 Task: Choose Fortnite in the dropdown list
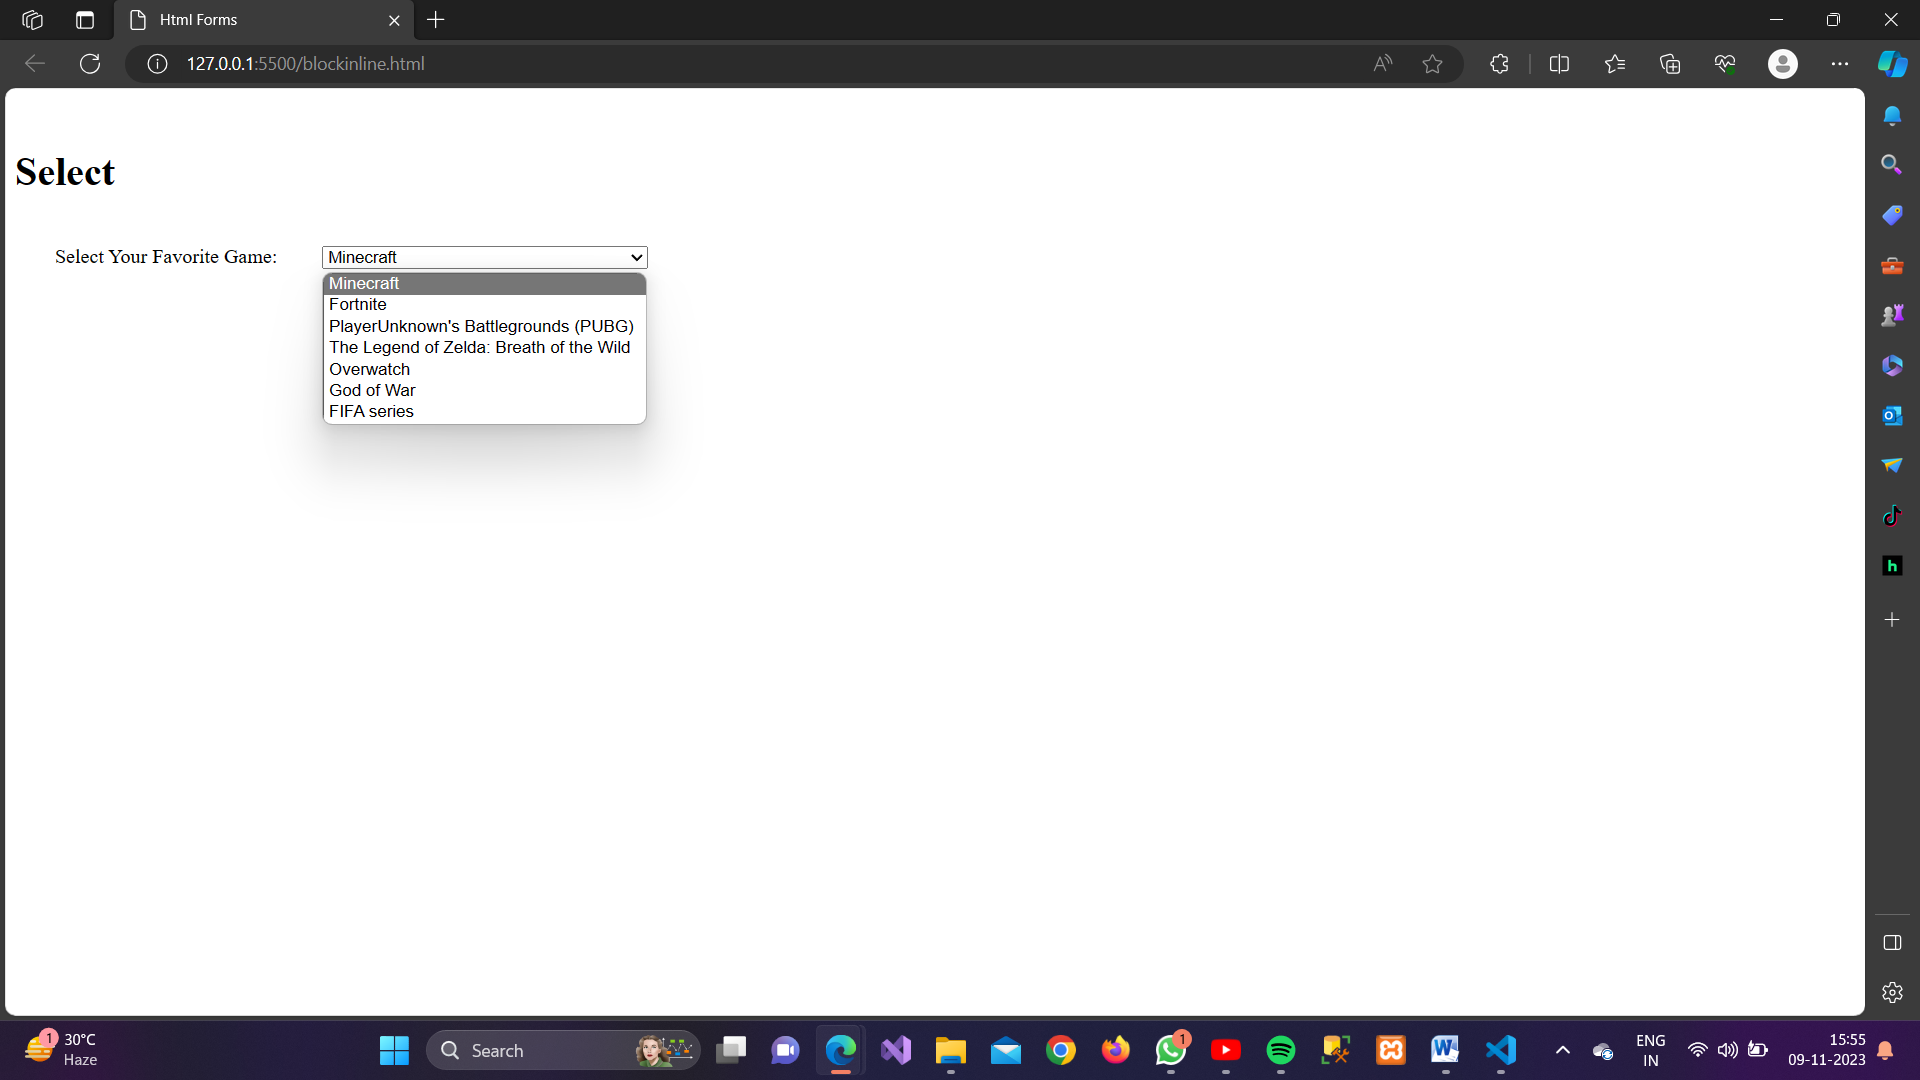tap(484, 305)
